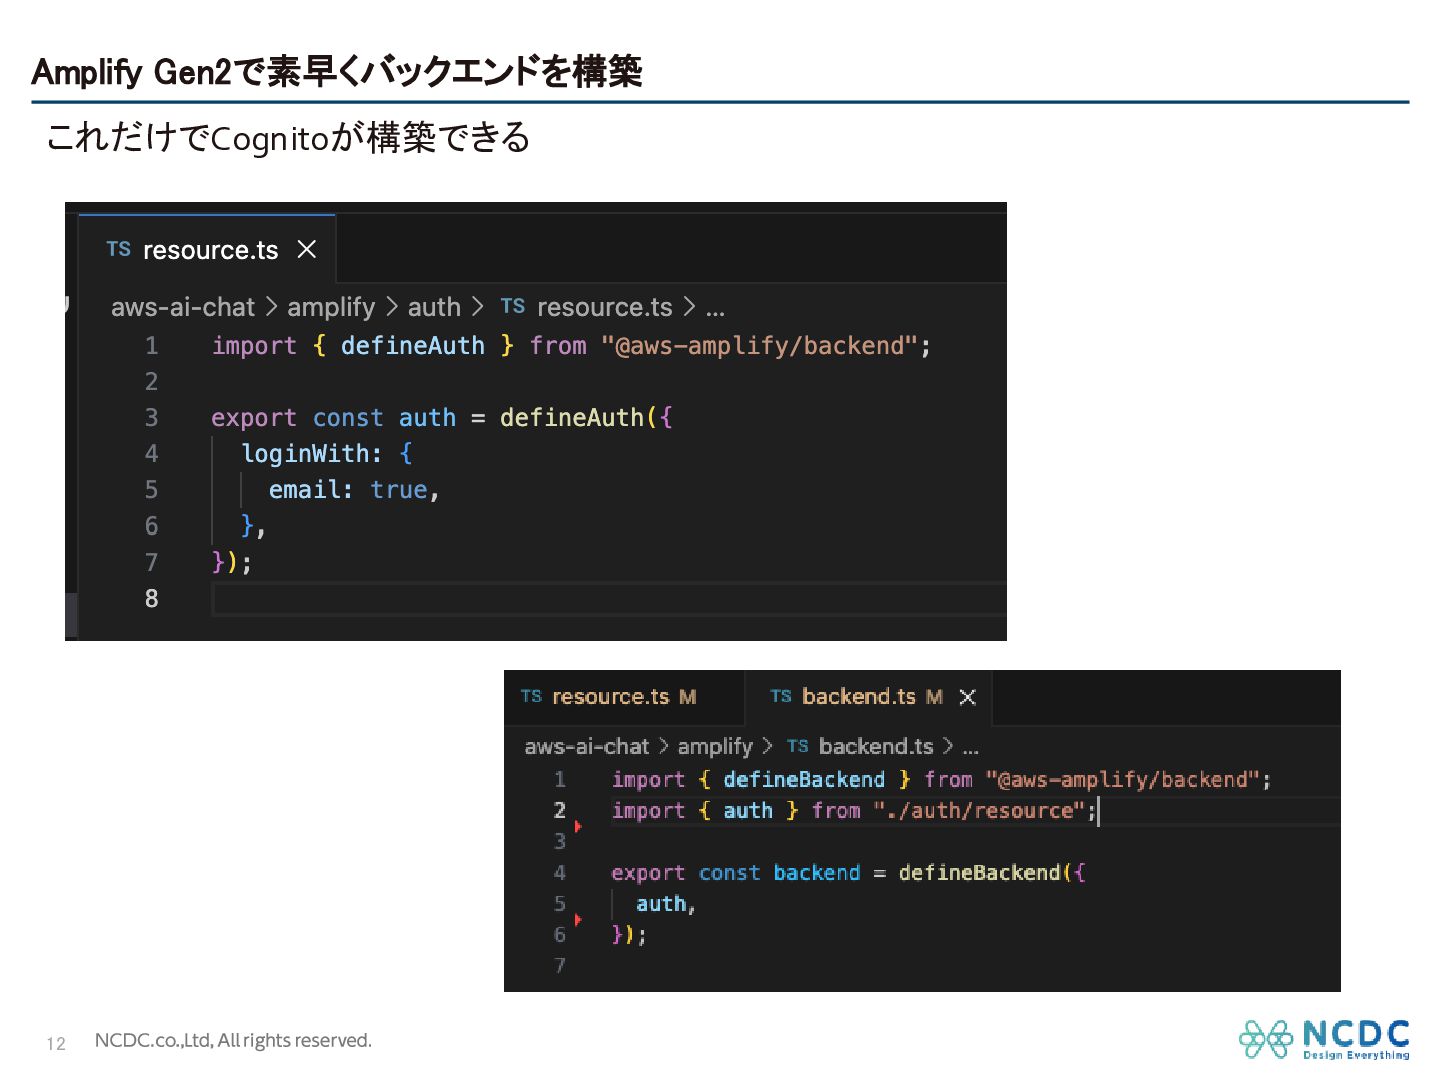The width and height of the screenshot is (1440, 1080).
Task: Close the backend.ts tab
Action: pyautogui.click(x=967, y=697)
